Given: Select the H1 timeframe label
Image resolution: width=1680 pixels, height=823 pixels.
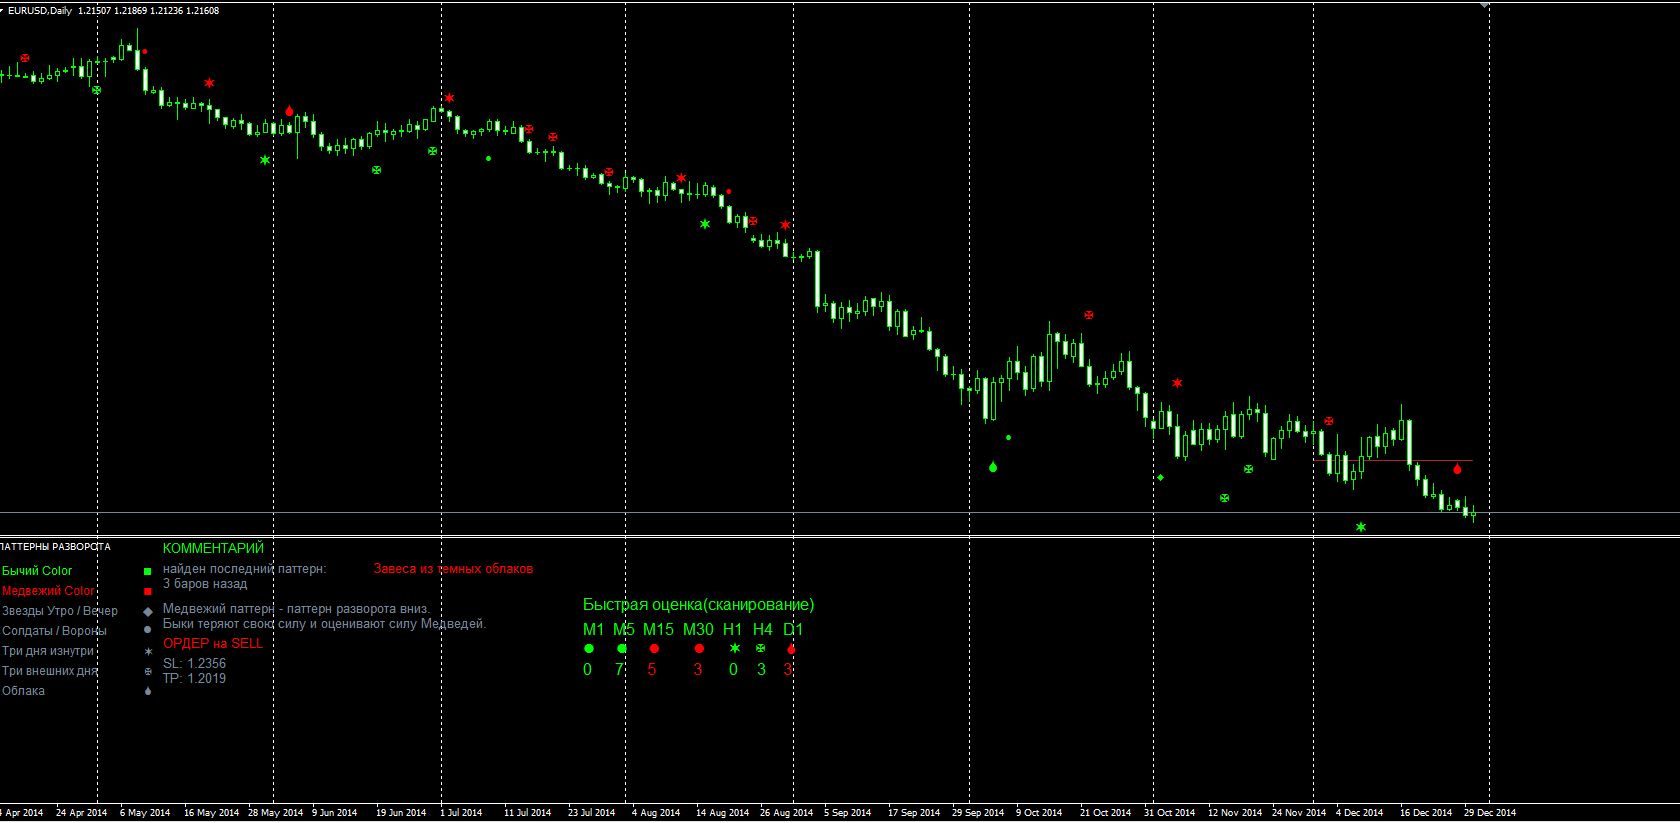Looking at the screenshot, I should [x=733, y=630].
